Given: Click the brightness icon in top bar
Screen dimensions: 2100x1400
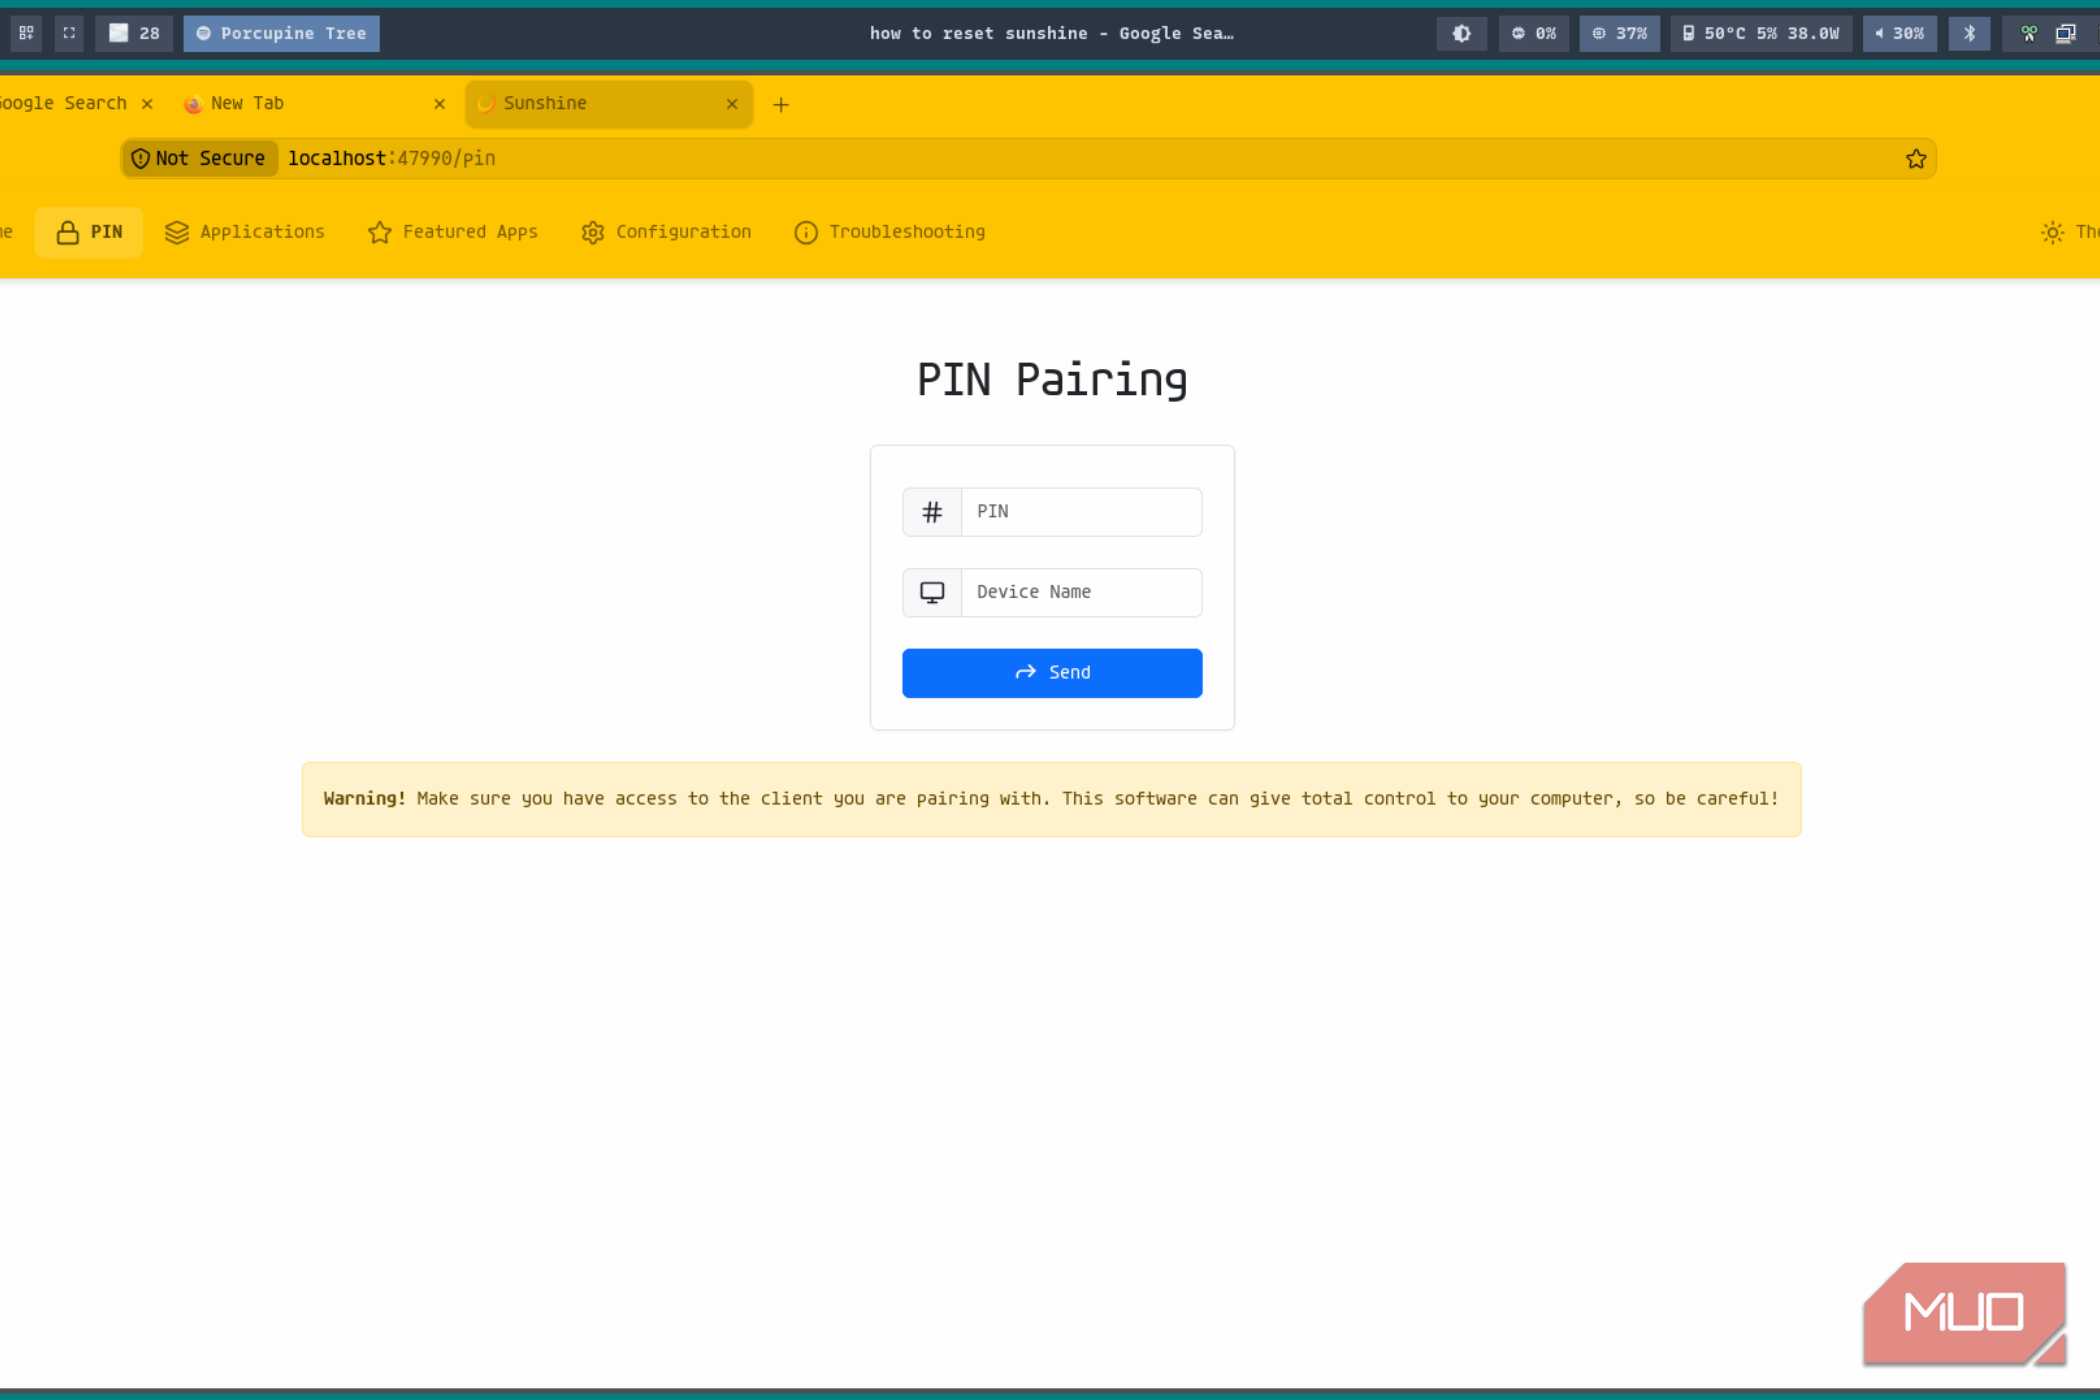Looking at the screenshot, I should [x=1461, y=33].
